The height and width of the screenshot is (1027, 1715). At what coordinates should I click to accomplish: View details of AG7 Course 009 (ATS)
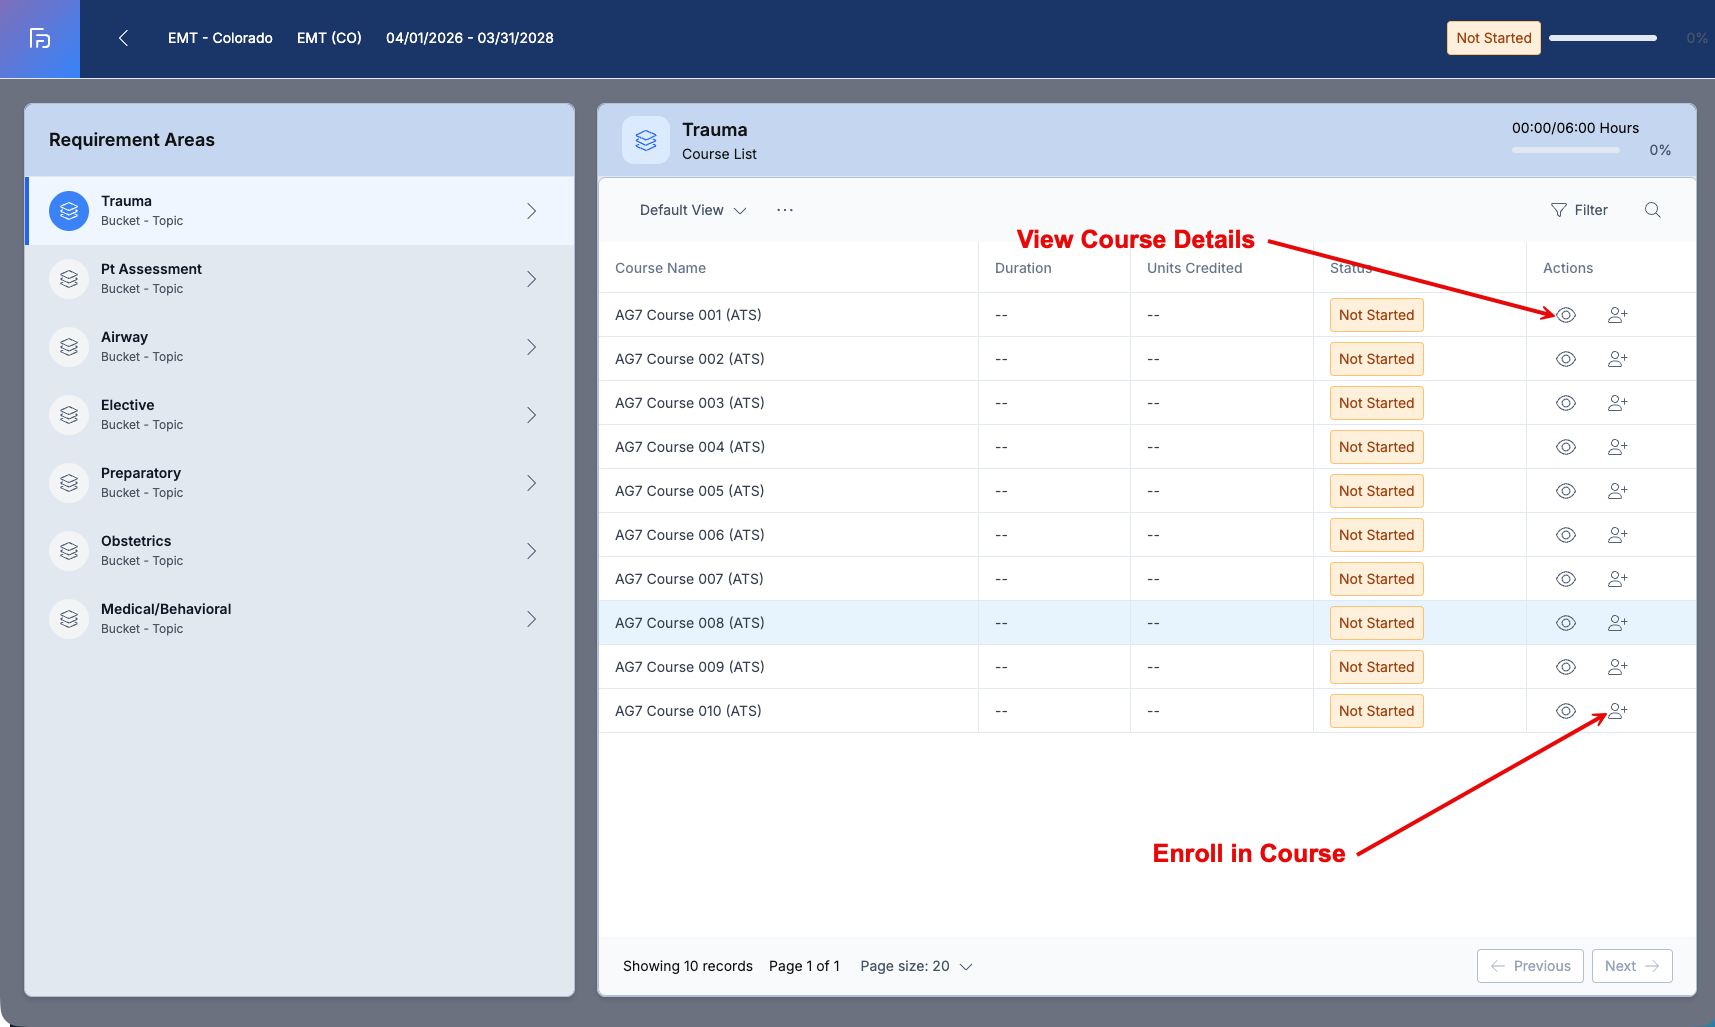(x=1566, y=667)
